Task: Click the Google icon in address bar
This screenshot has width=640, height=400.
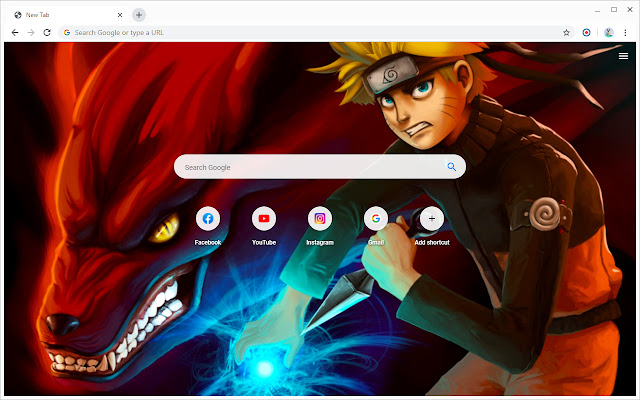Action: [67, 33]
